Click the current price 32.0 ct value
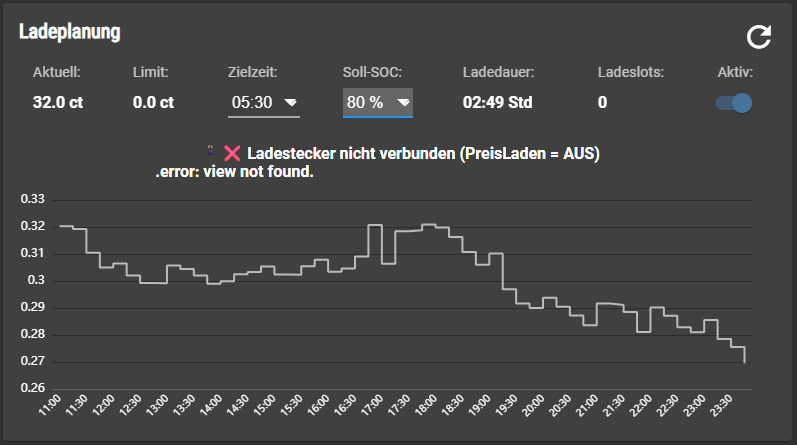797x445 pixels. 58,102
